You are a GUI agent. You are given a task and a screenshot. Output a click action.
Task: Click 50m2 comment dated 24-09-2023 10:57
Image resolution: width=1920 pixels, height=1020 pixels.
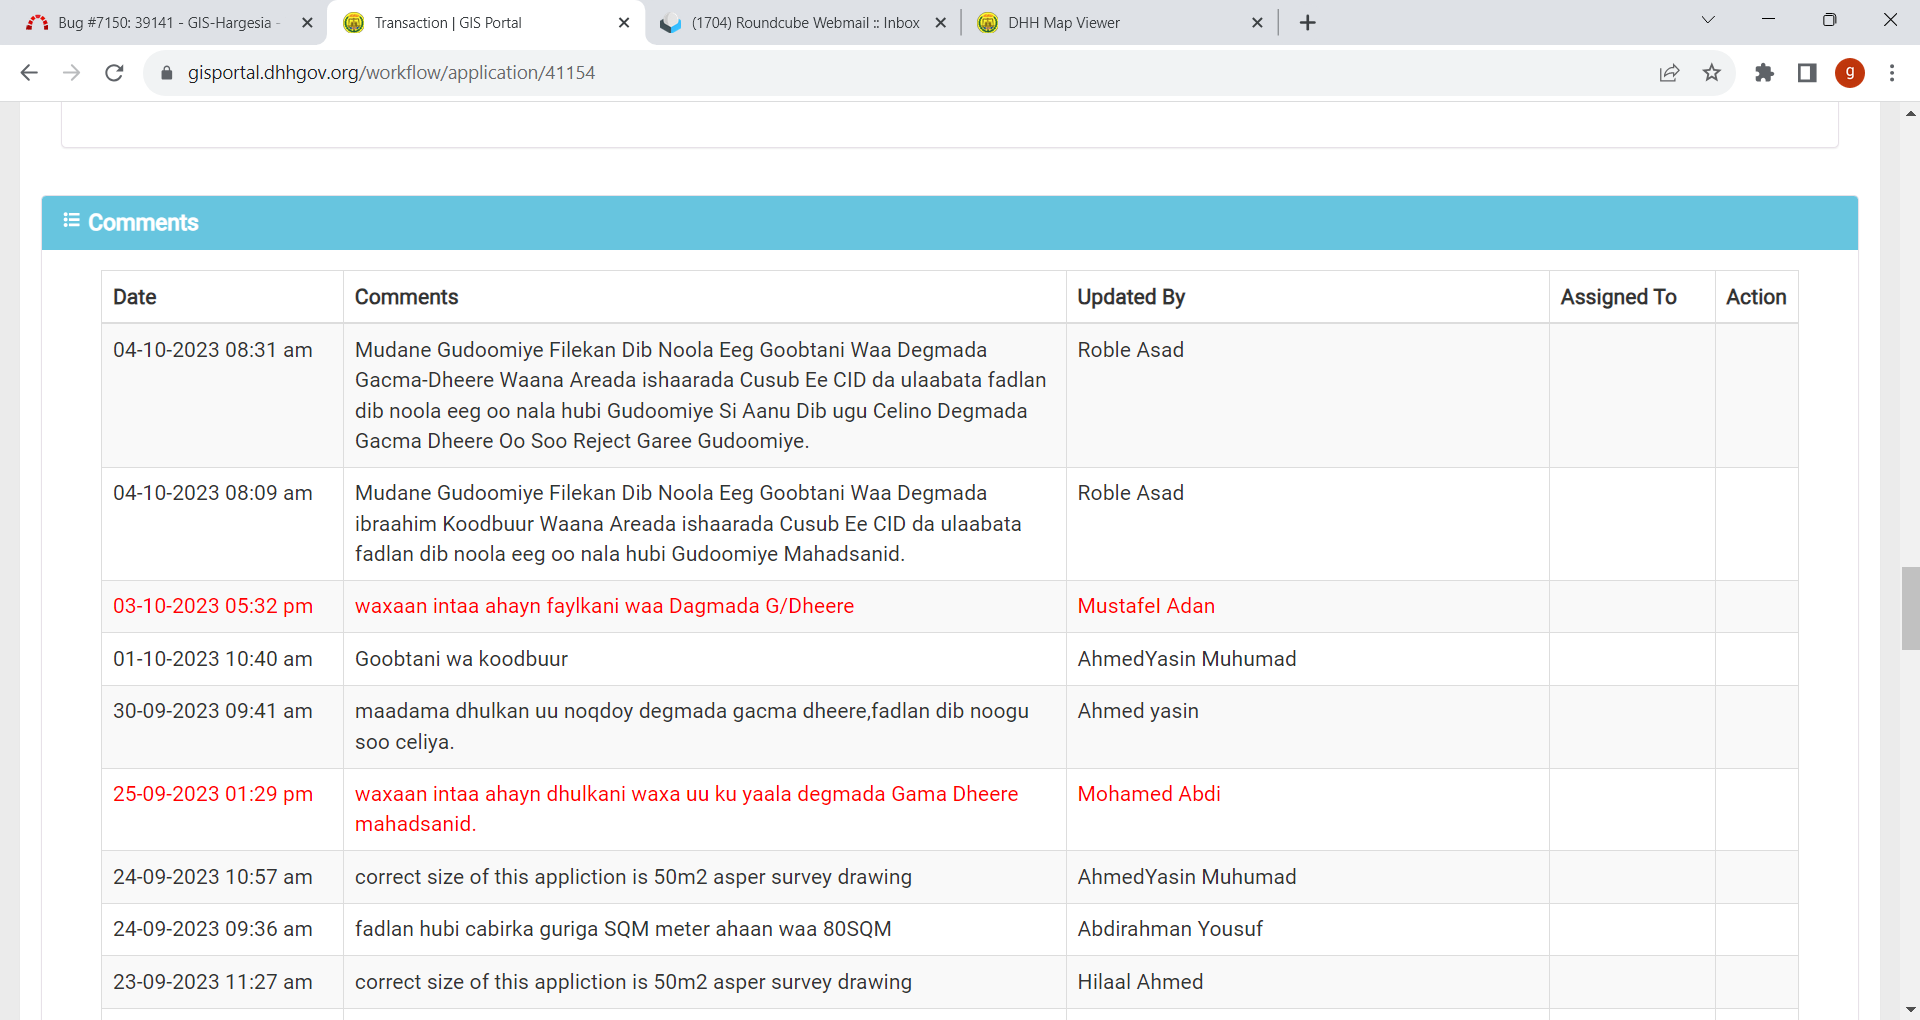tap(633, 877)
